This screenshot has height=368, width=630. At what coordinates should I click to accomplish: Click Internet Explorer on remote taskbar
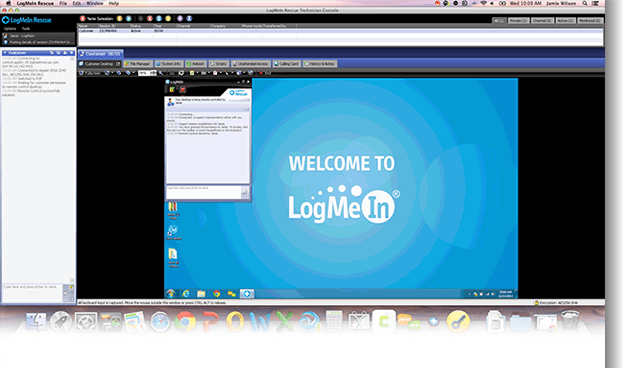(x=186, y=294)
